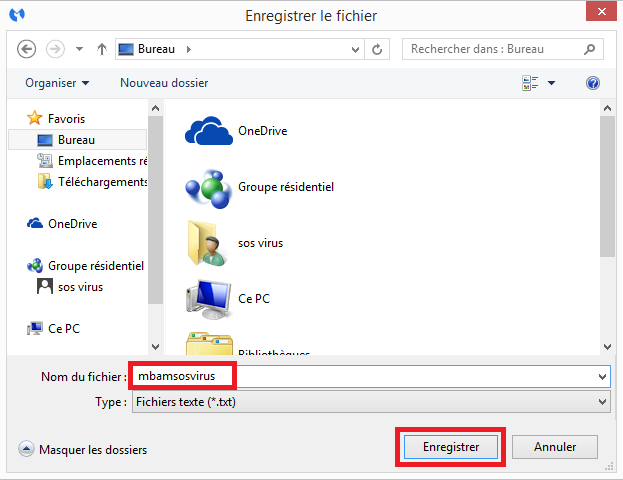Viewport: 623px width, 480px height.
Task: Open the Groupe résidentiel icon in file list
Action: (x=208, y=187)
